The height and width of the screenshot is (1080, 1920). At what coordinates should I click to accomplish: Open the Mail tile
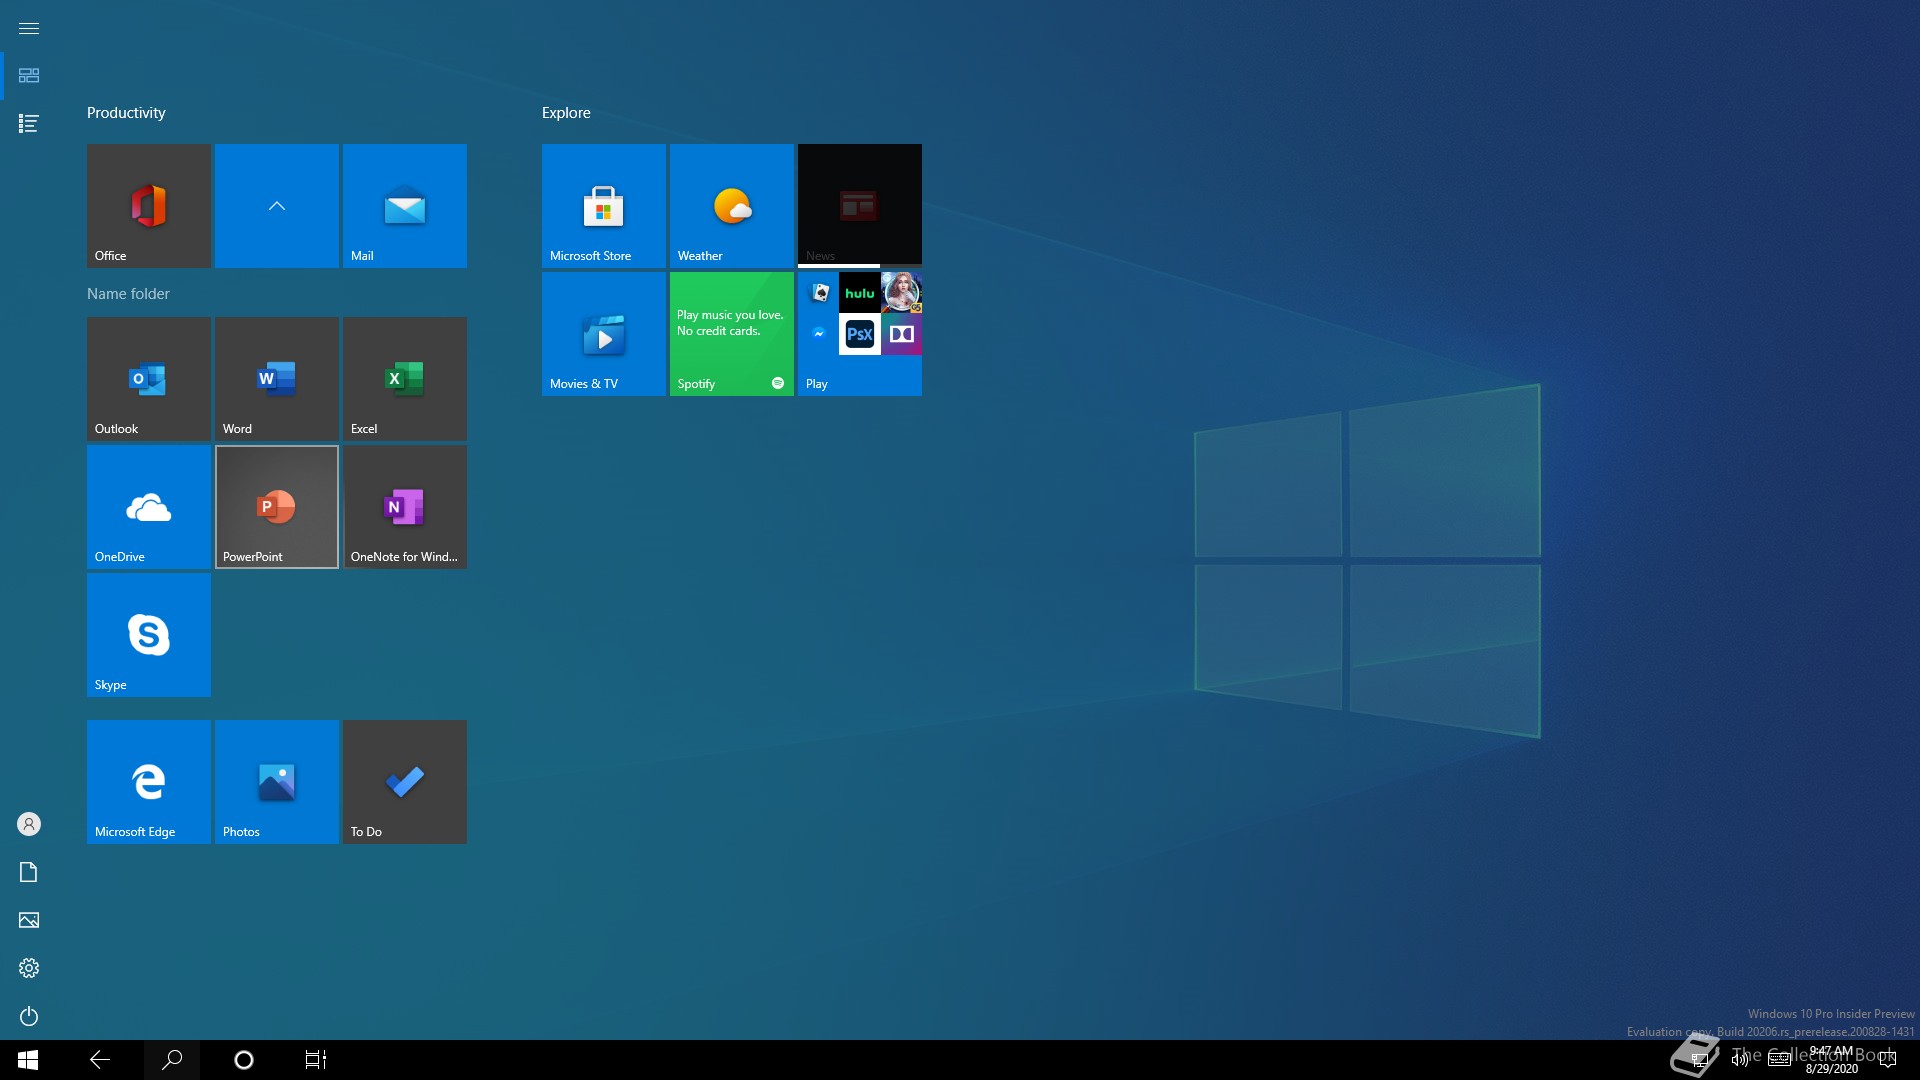coord(404,205)
